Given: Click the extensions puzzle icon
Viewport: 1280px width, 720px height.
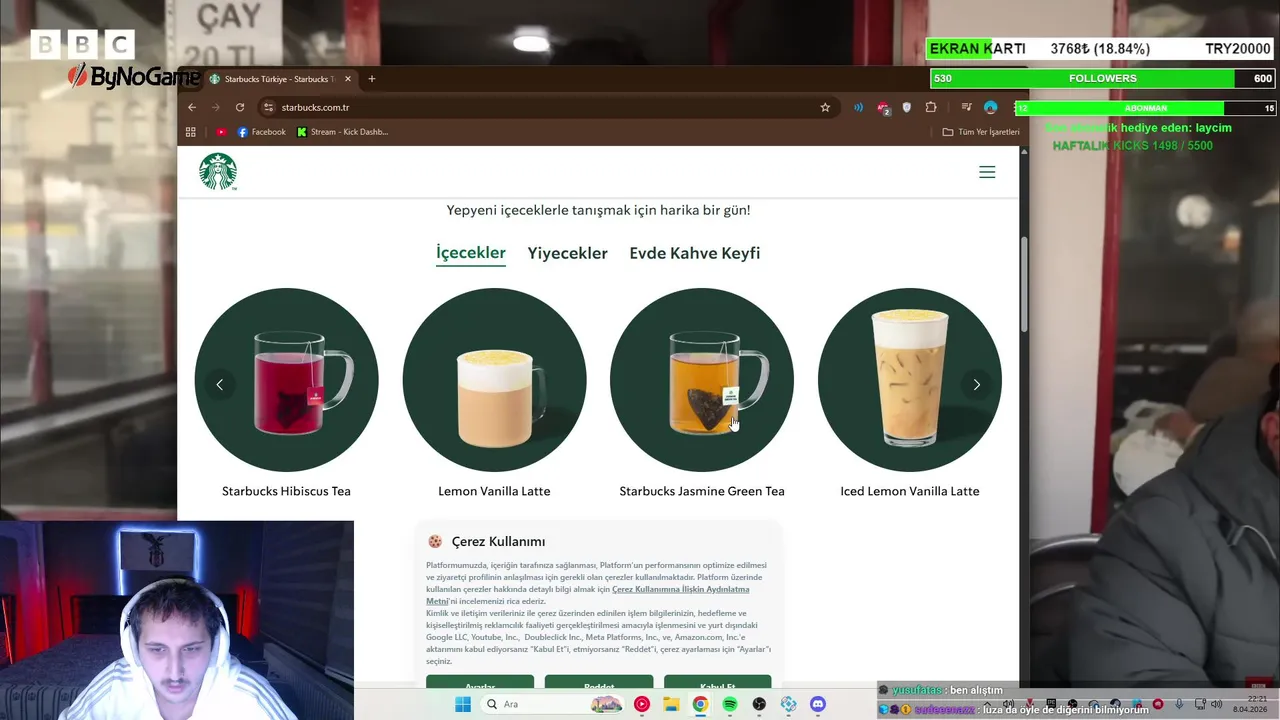Looking at the screenshot, I should pyautogui.click(x=931, y=107).
